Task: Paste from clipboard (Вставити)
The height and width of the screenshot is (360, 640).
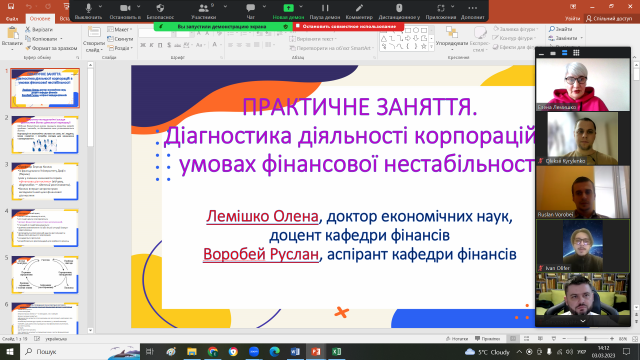Action: tap(12, 38)
